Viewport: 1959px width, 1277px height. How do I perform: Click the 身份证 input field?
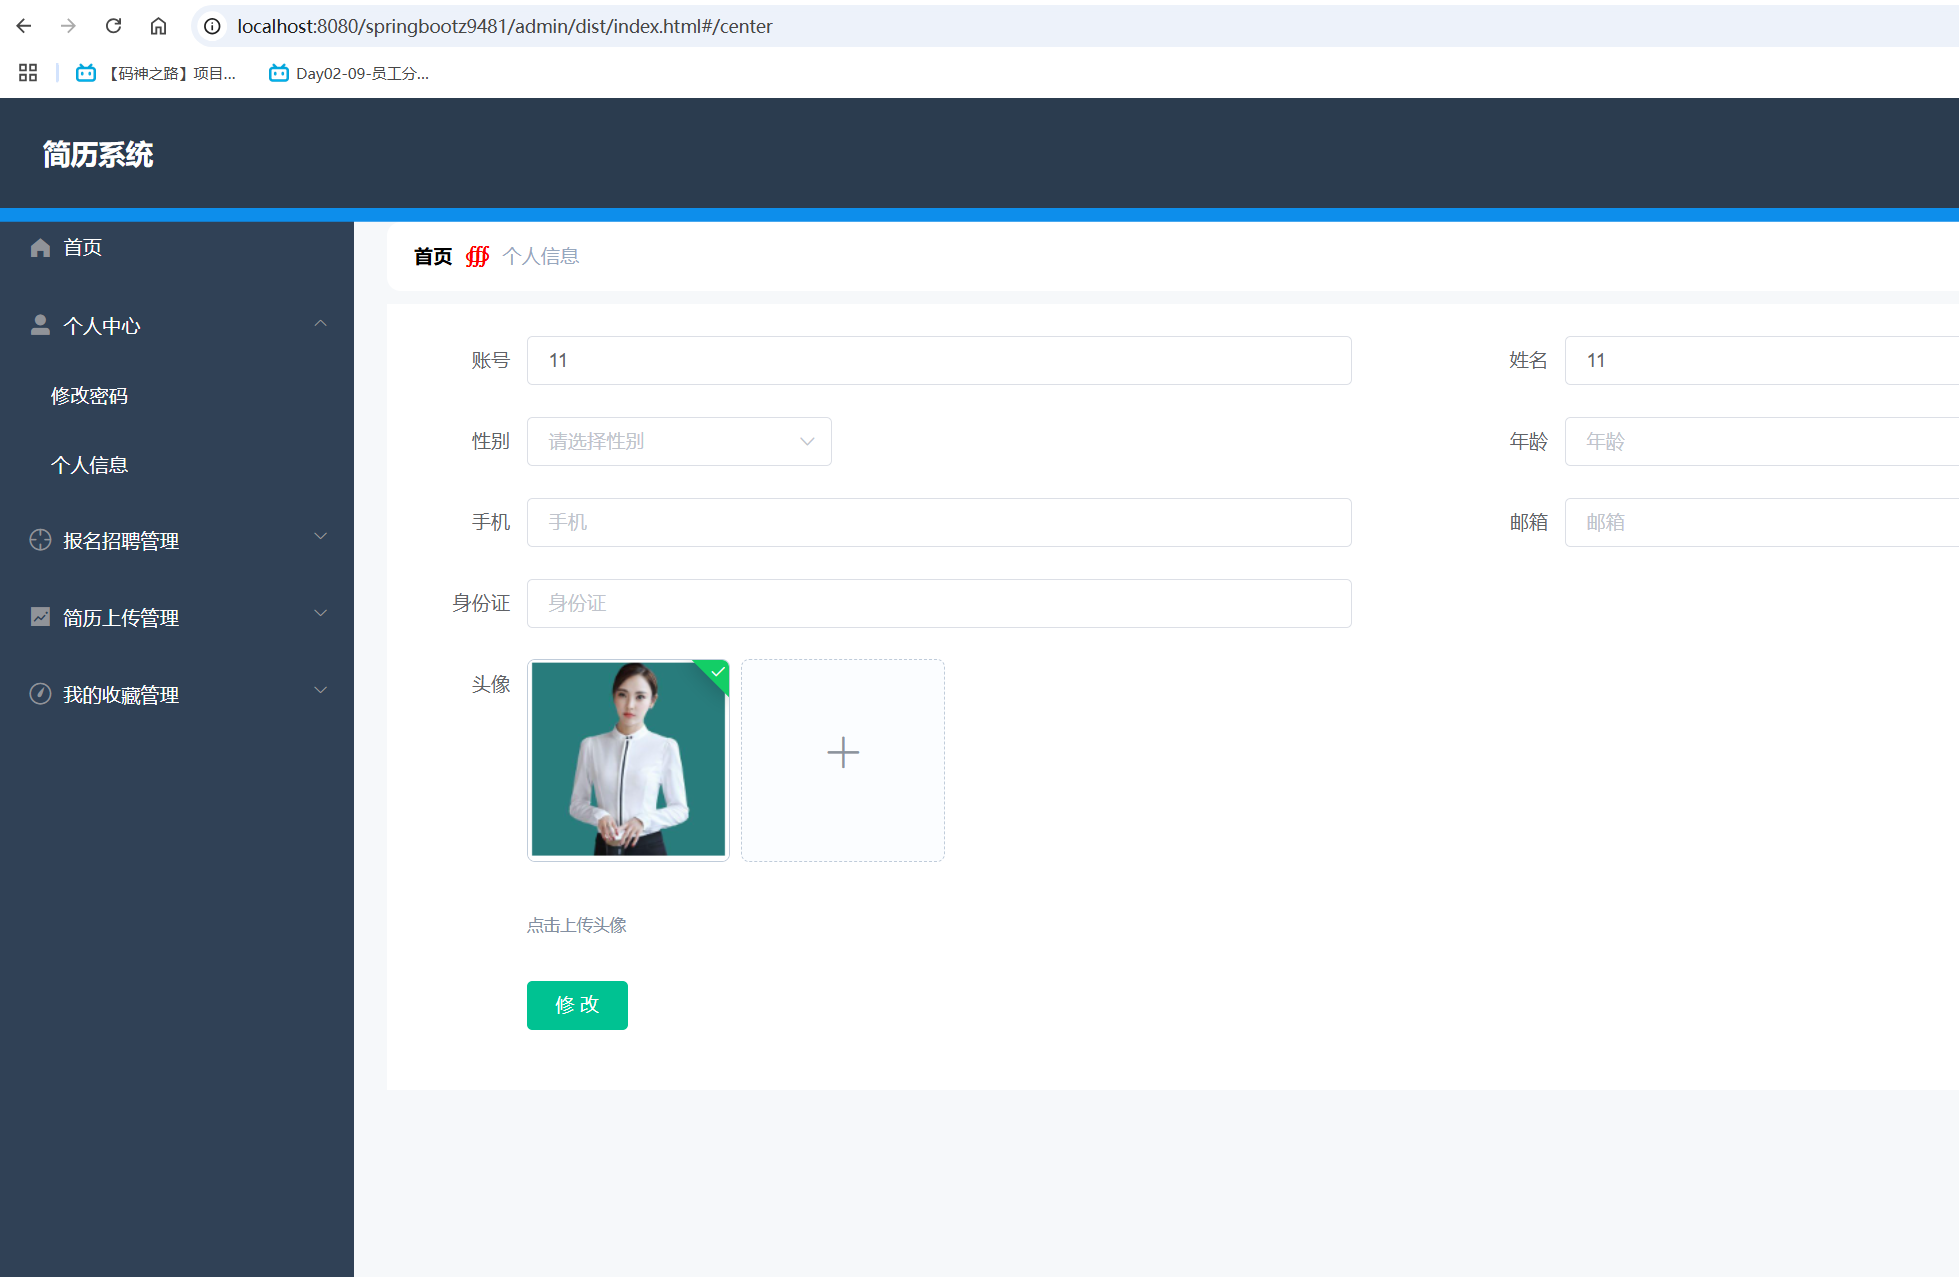coord(939,604)
